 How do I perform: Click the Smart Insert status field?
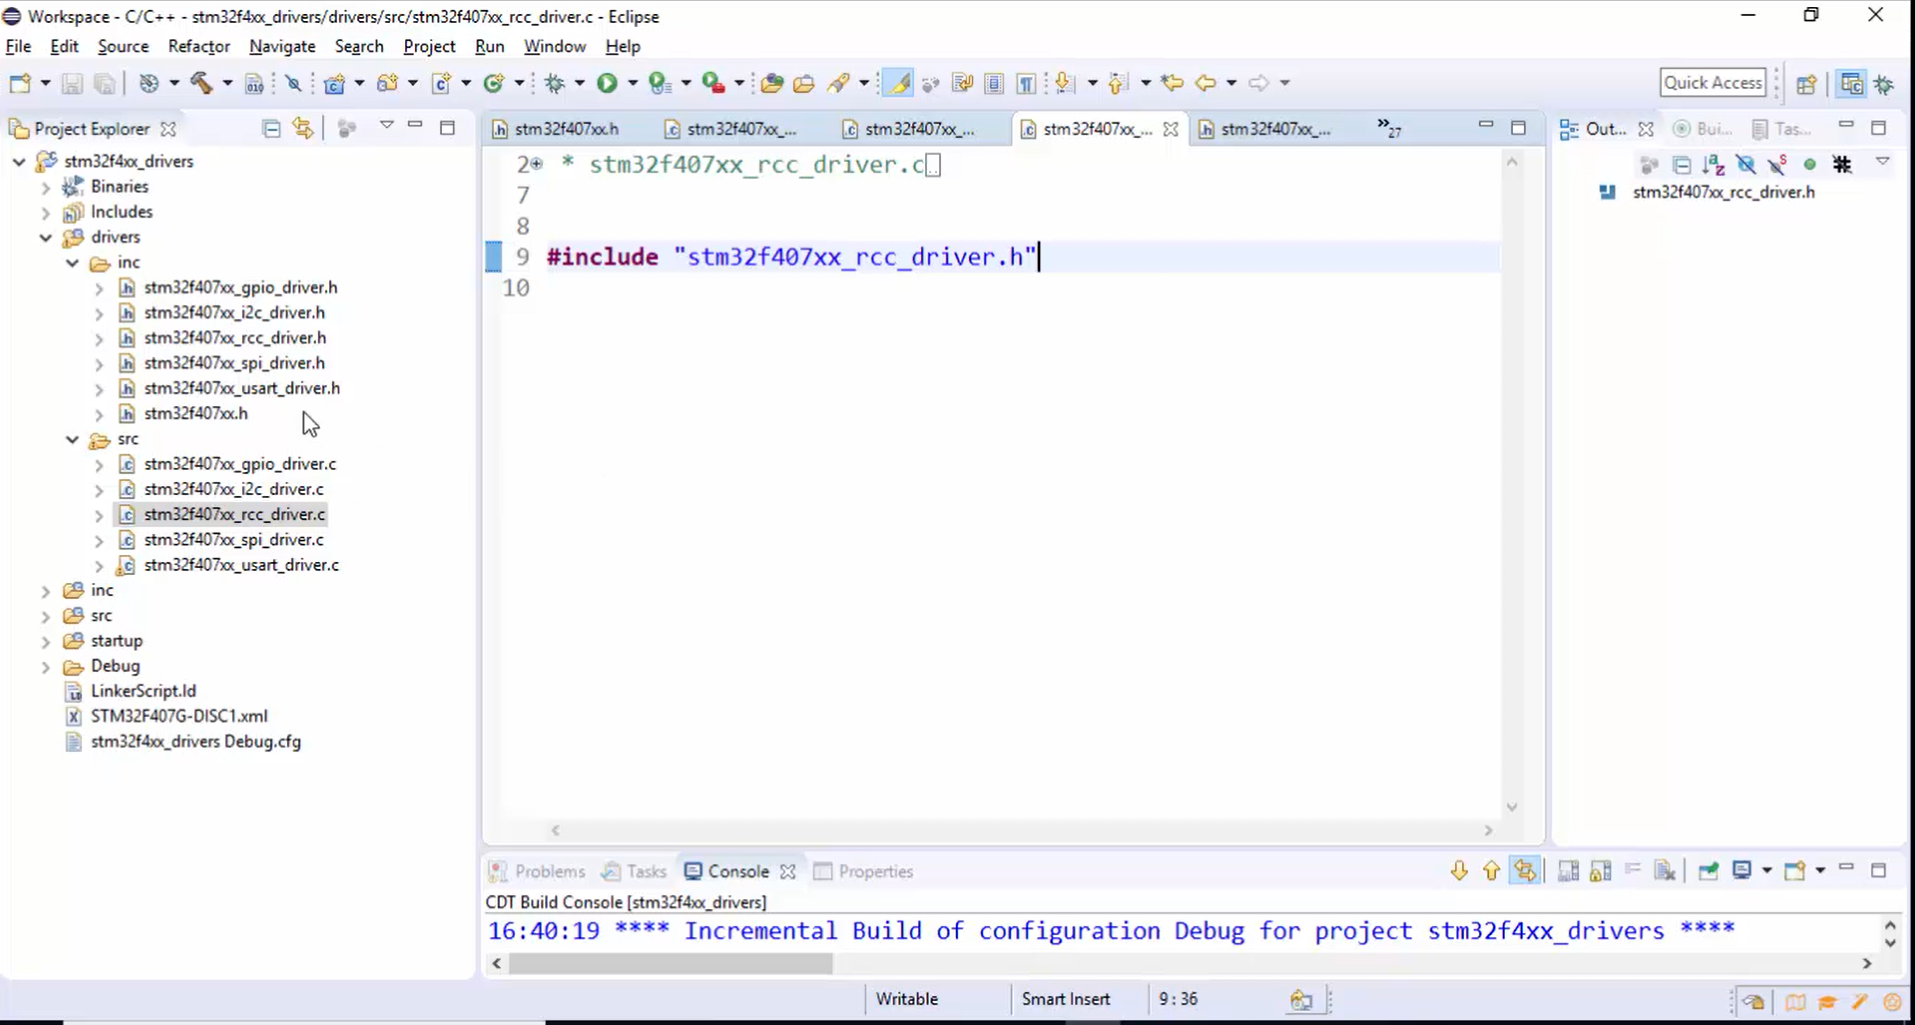coord(1066,999)
